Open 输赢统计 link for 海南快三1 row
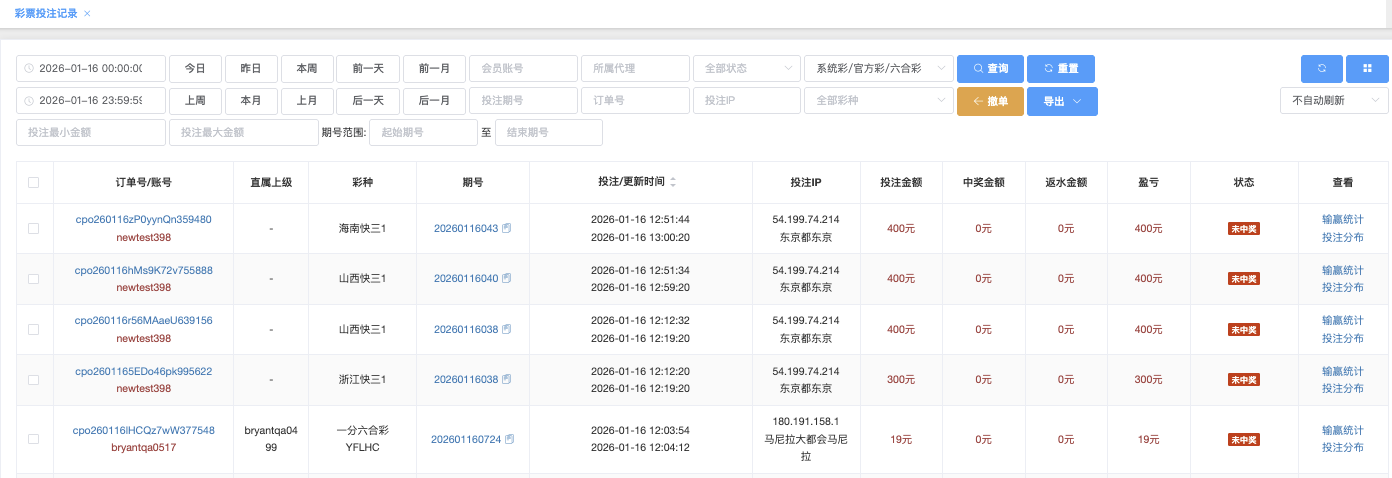This screenshot has height=478, width=1392. point(1342,220)
